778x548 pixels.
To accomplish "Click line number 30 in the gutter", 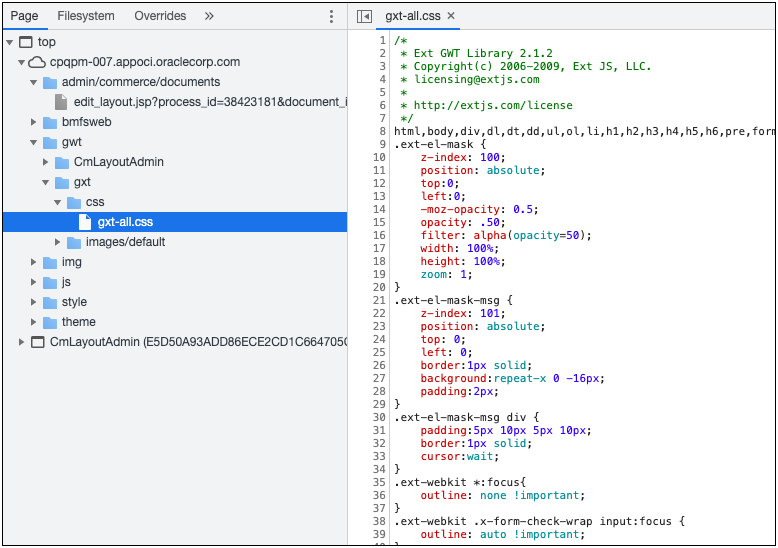I will pos(380,417).
